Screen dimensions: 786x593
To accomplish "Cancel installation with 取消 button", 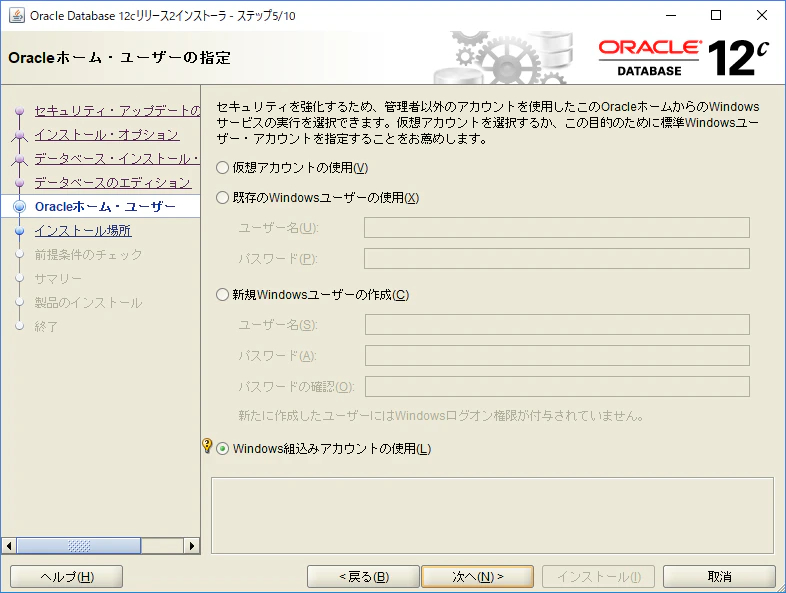I will pyautogui.click(x=719, y=576).
